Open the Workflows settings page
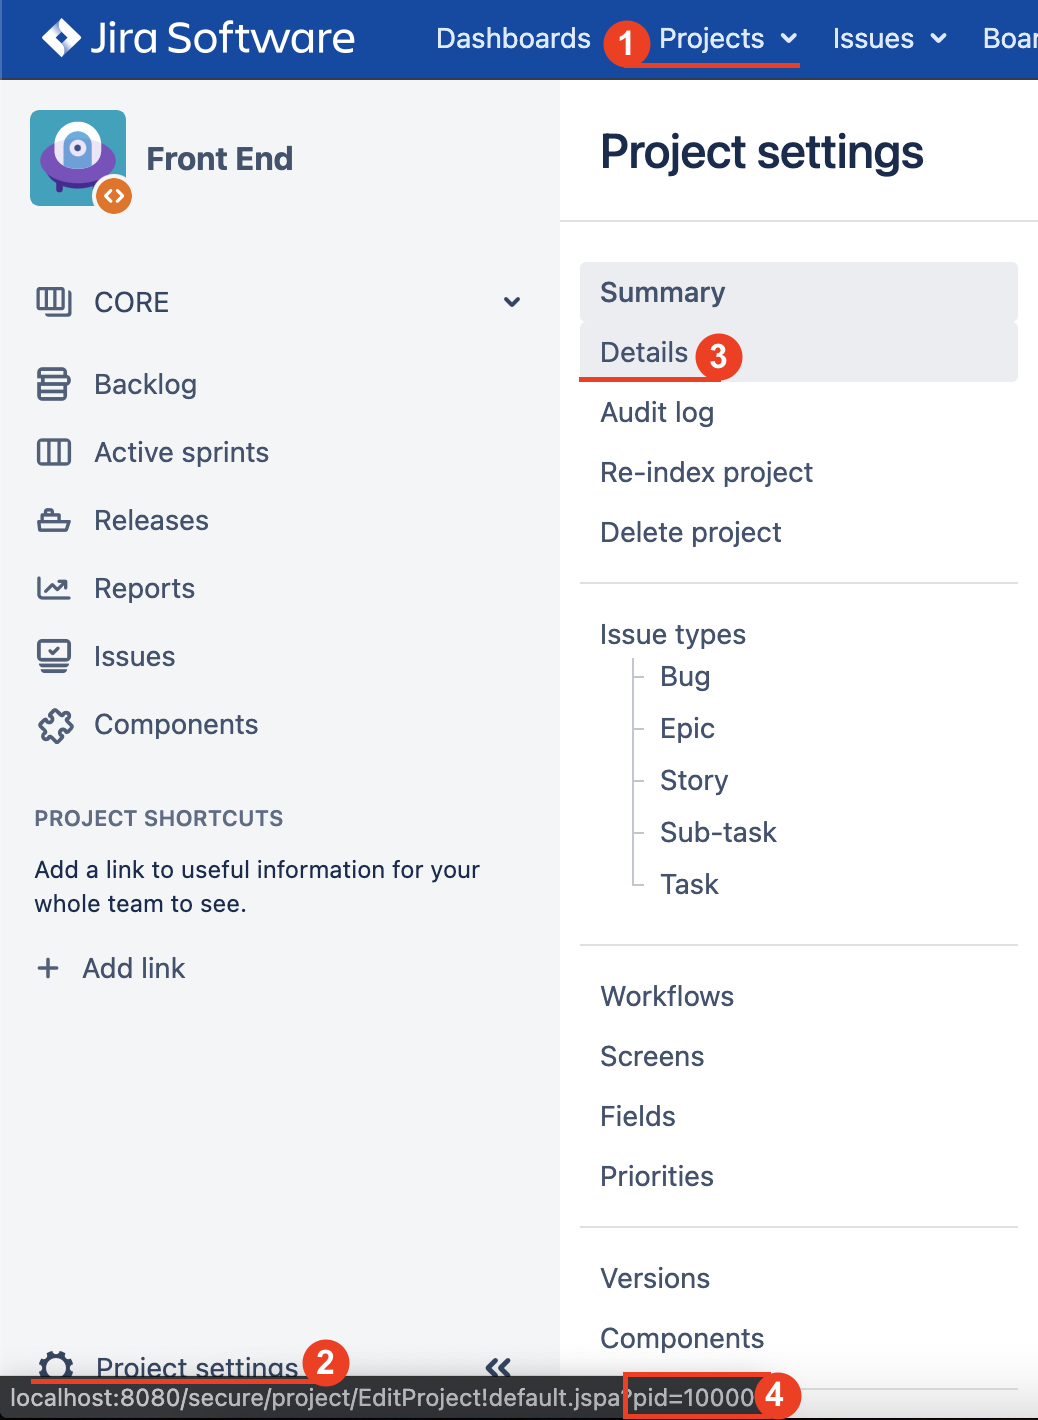 pos(667,996)
